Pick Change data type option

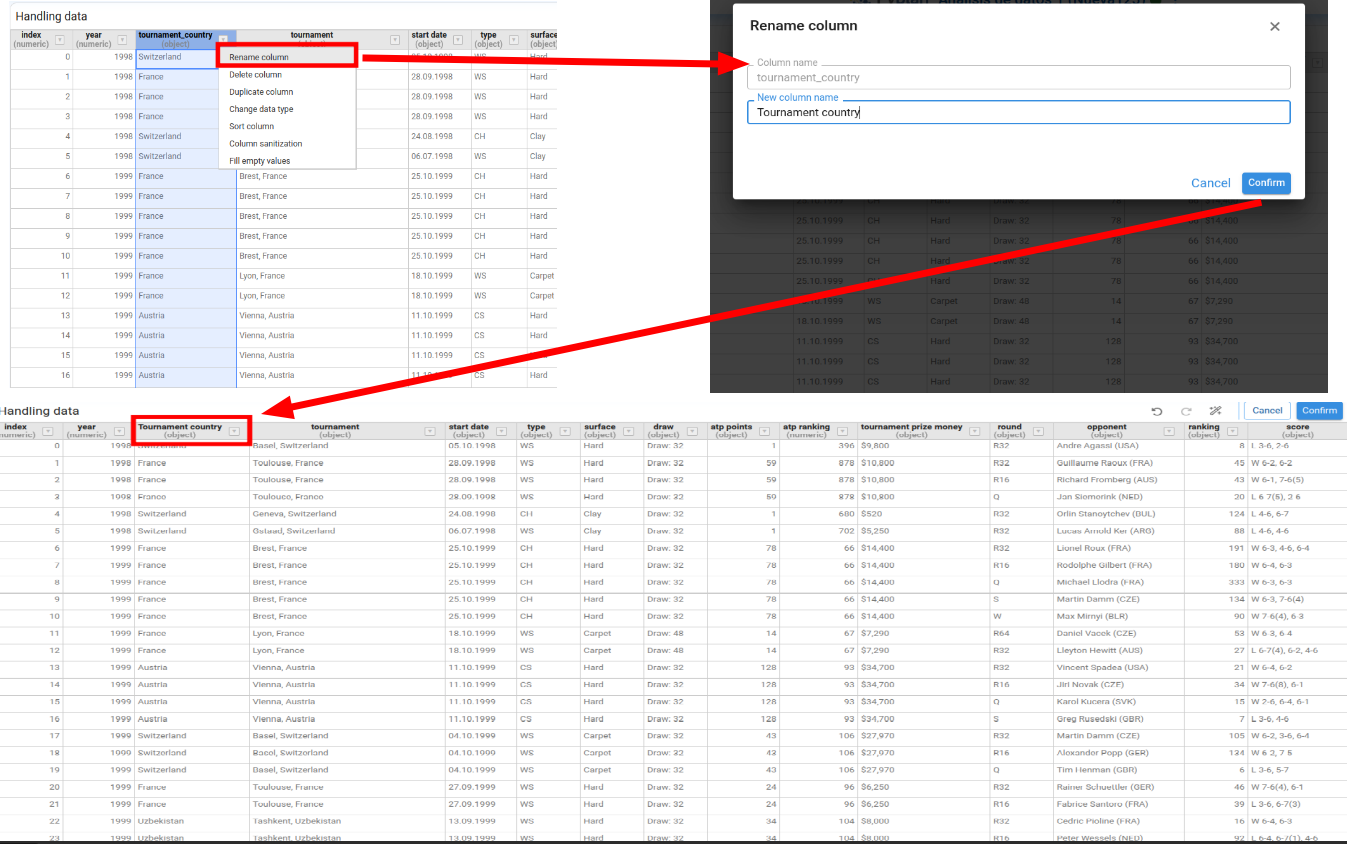(261, 109)
